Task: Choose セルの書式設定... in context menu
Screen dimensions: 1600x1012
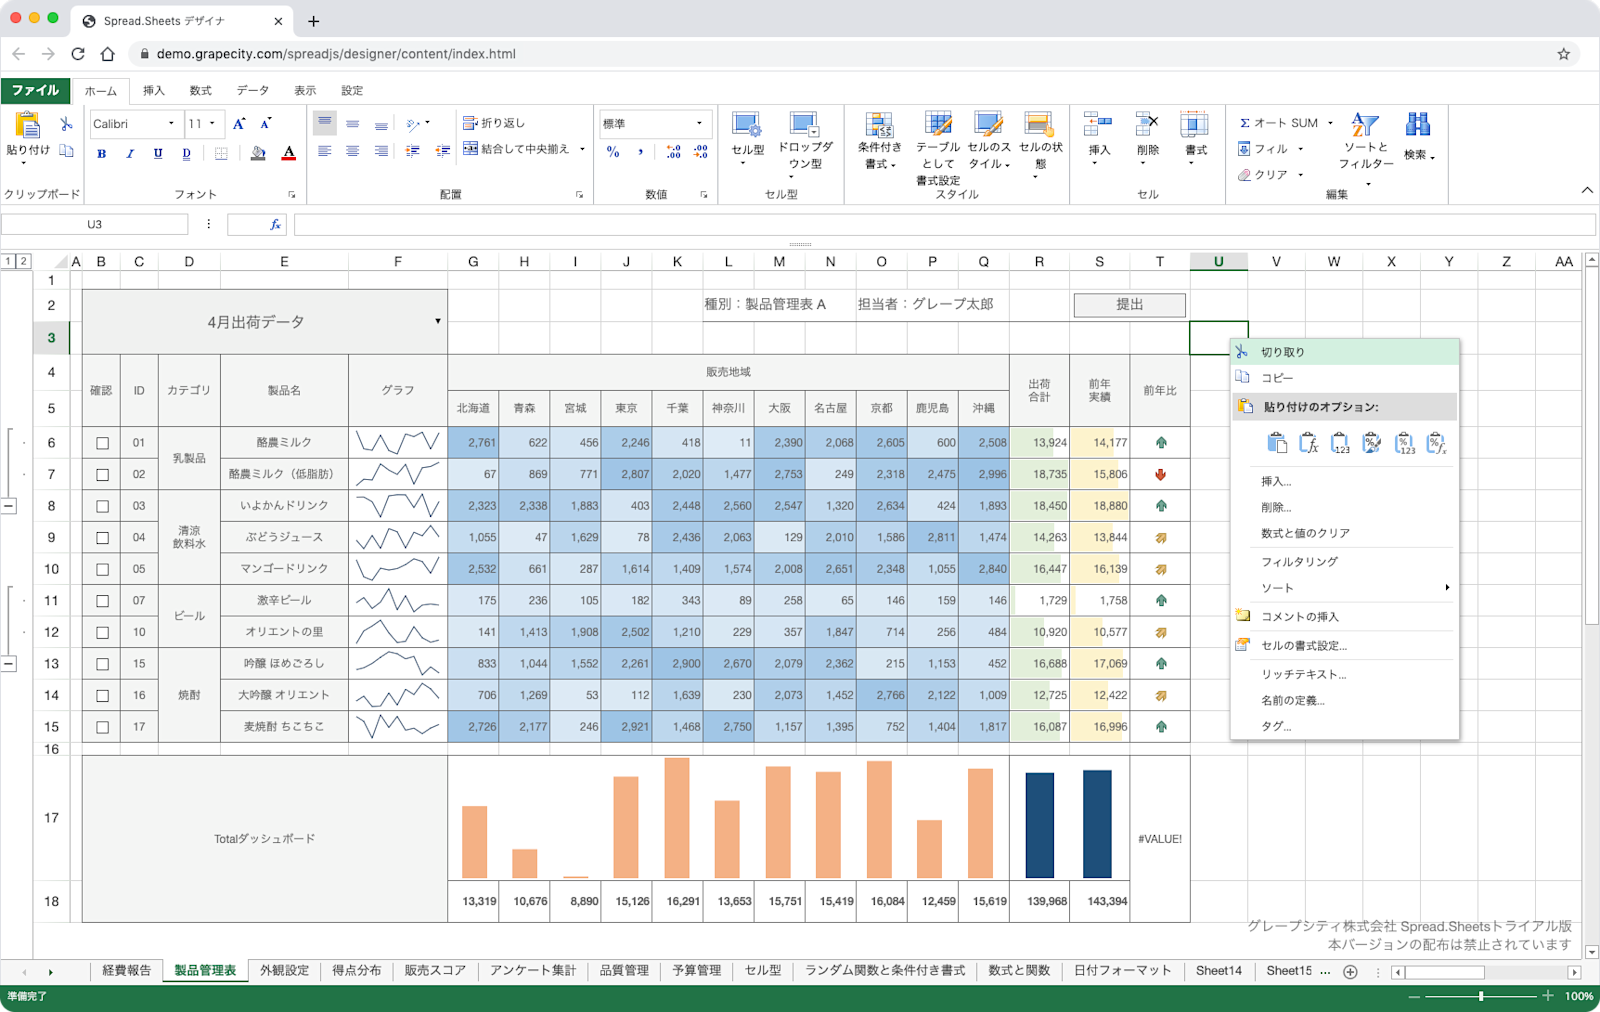Action: click(1344, 646)
